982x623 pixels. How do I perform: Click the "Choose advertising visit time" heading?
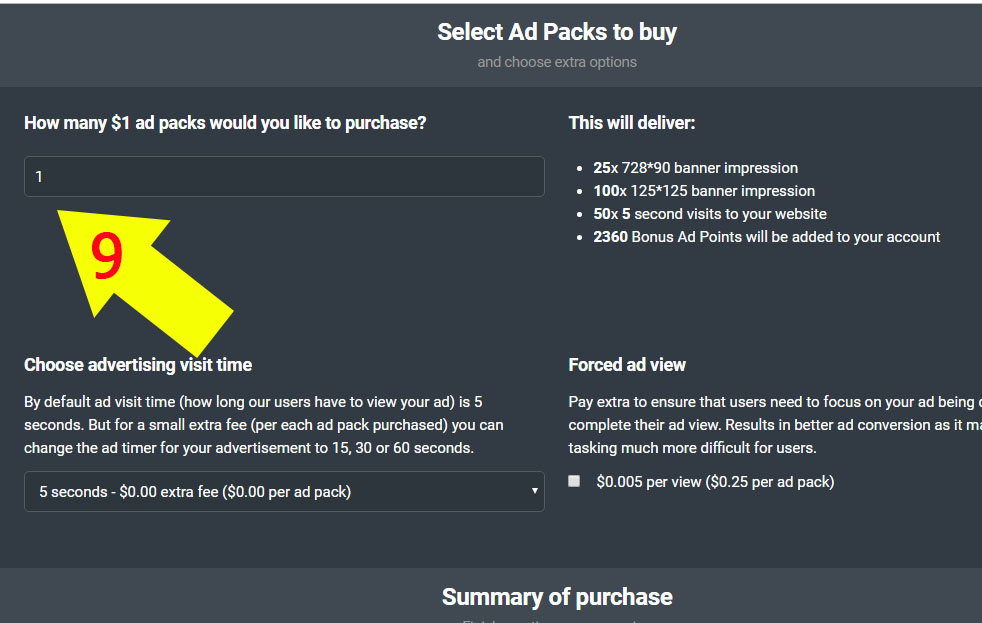click(138, 365)
